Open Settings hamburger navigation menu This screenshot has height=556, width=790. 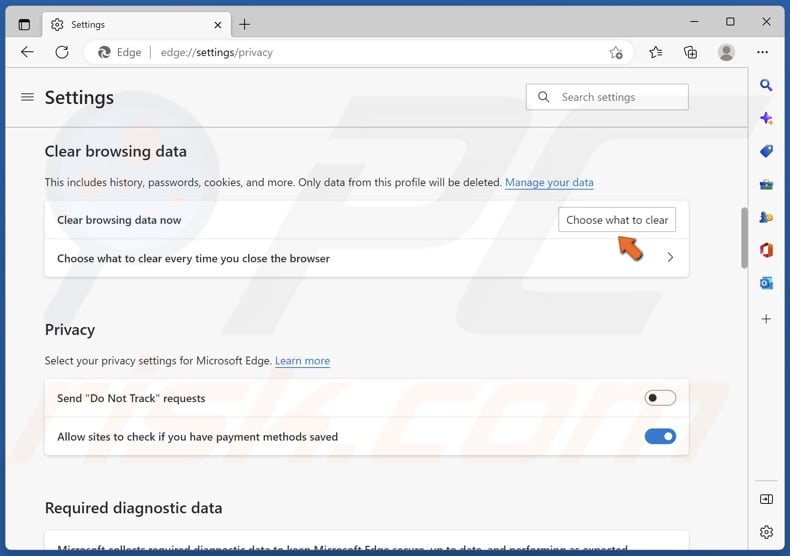tap(27, 97)
